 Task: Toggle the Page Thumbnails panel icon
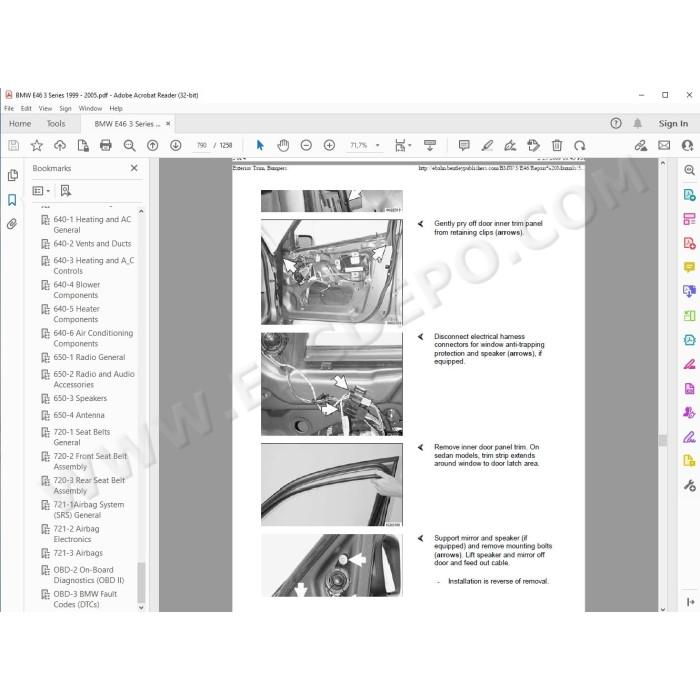[x=12, y=175]
